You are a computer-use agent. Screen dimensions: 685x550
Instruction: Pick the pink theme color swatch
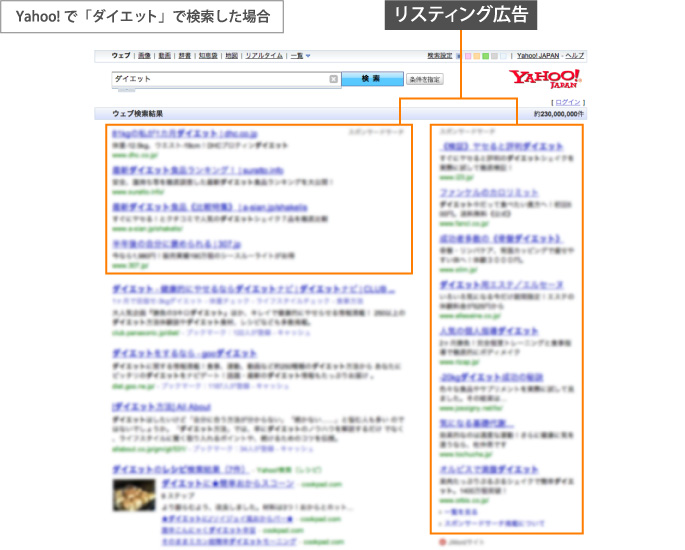[x=468, y=56]
